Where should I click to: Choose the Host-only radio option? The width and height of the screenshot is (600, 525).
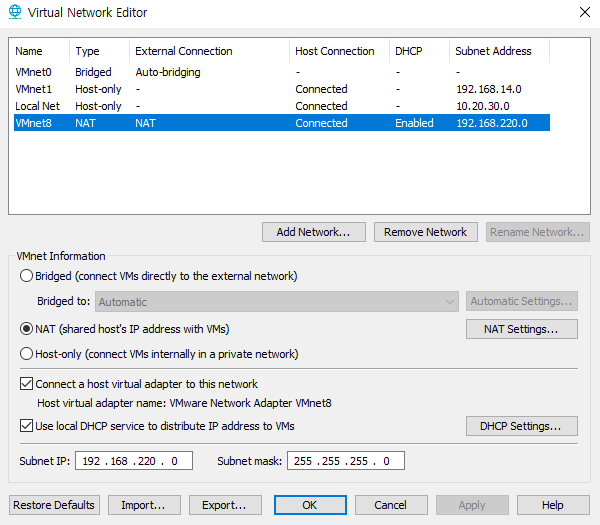[26, 354]
